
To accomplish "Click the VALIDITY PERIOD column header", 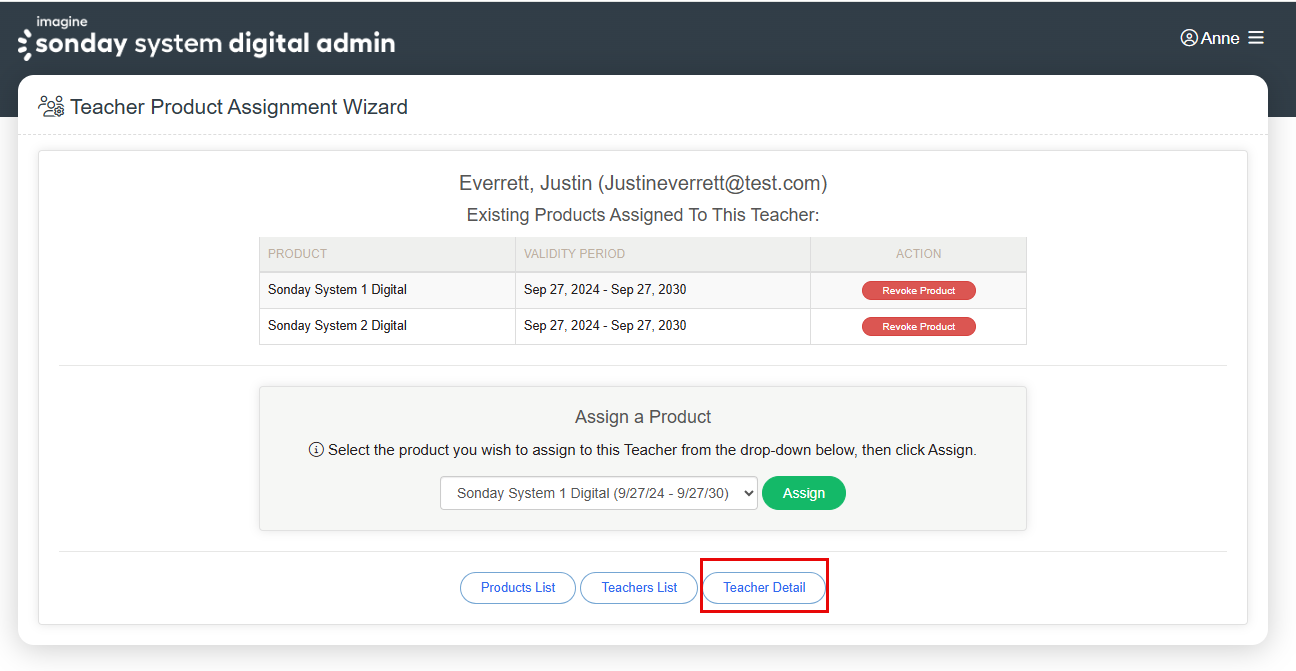I will tap(575, 254).
